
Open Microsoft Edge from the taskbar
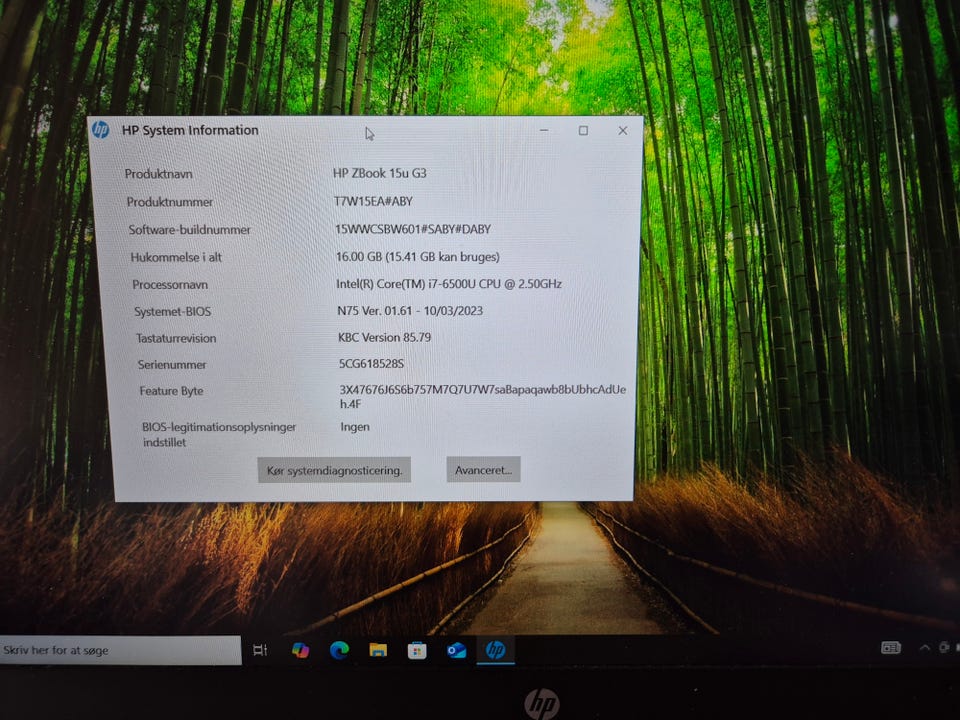tap(339, 650)
